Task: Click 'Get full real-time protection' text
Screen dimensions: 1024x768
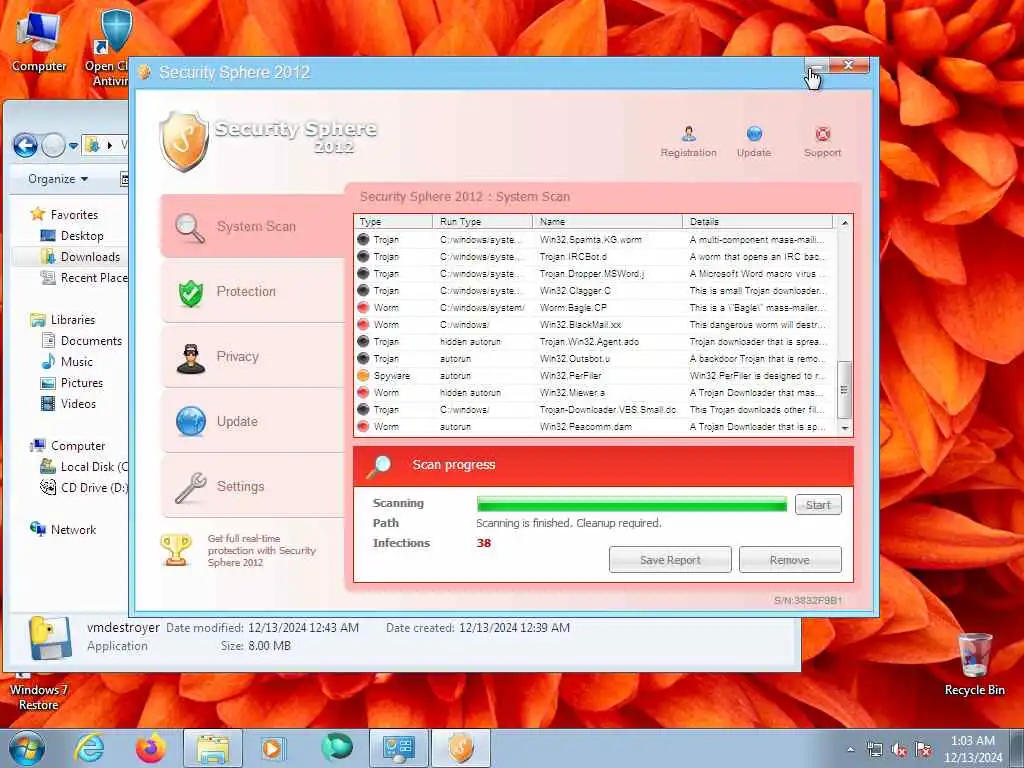Action: (x=261, y=550)
